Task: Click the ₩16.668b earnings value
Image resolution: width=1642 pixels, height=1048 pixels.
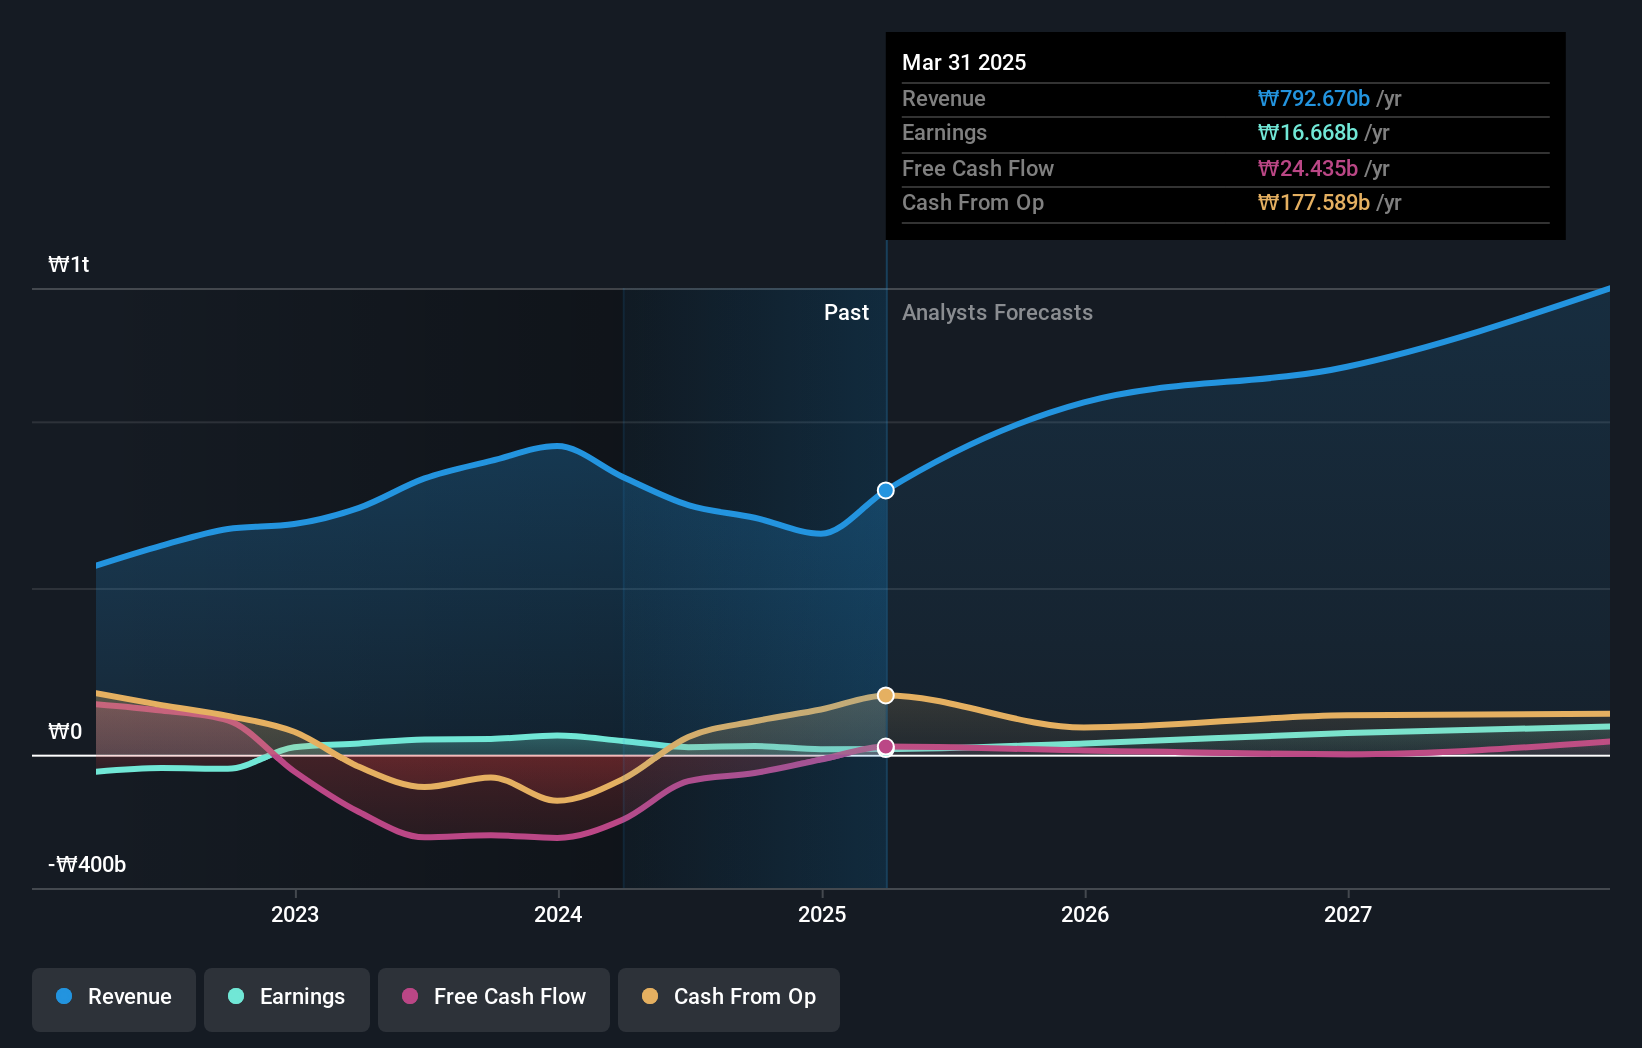Action: coord(1307,132)
